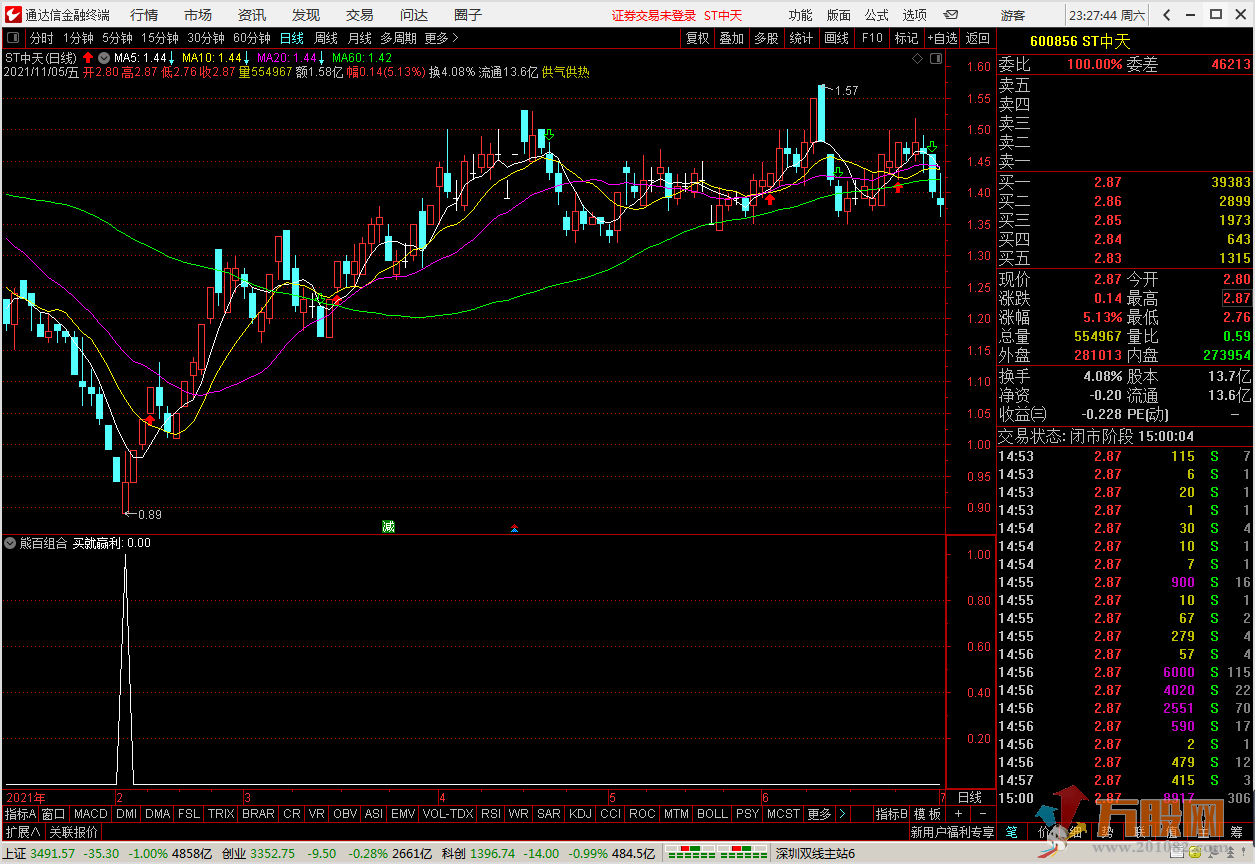1255x864 pixels.
Task: Click the 600856 ST中天 stock title
Action: 1079,41
